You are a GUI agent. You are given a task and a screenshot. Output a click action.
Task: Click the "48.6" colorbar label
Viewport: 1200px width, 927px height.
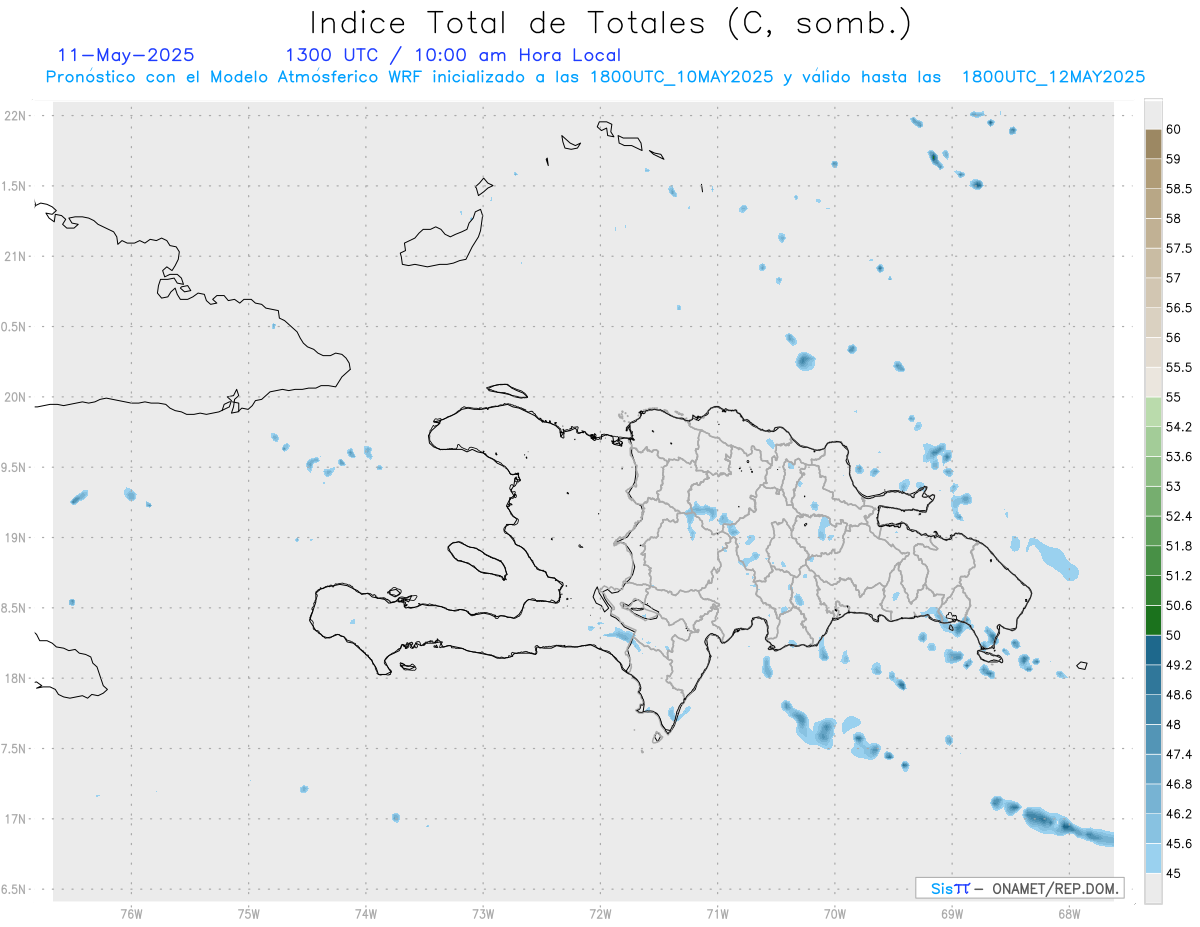point(1178,695)
